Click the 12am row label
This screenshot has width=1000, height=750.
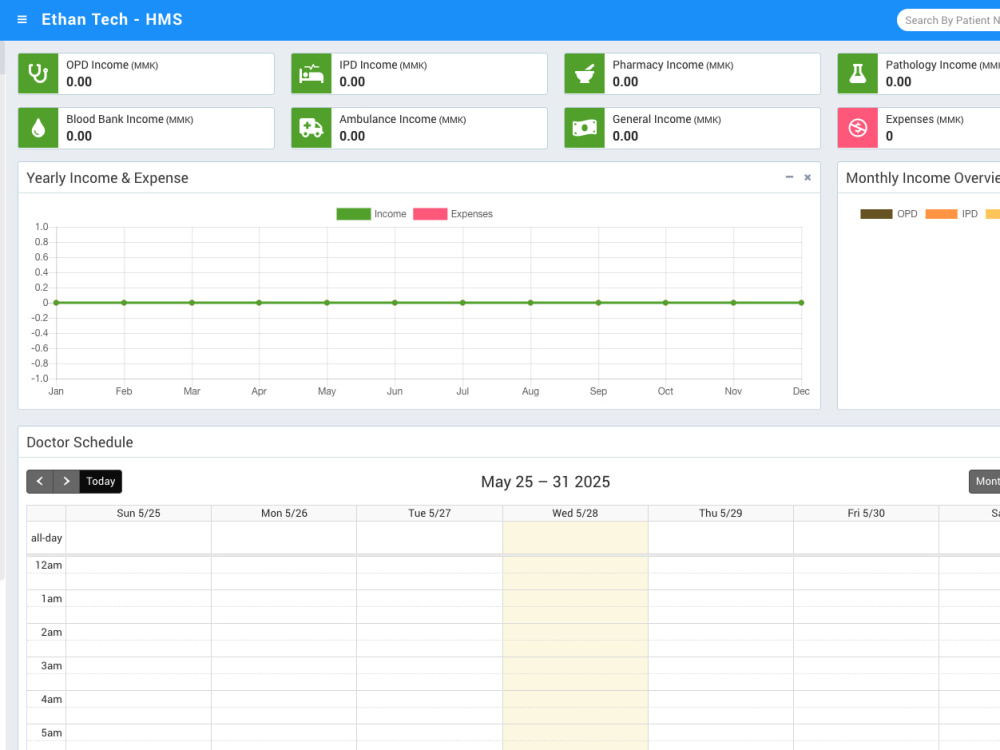(48, 565)
